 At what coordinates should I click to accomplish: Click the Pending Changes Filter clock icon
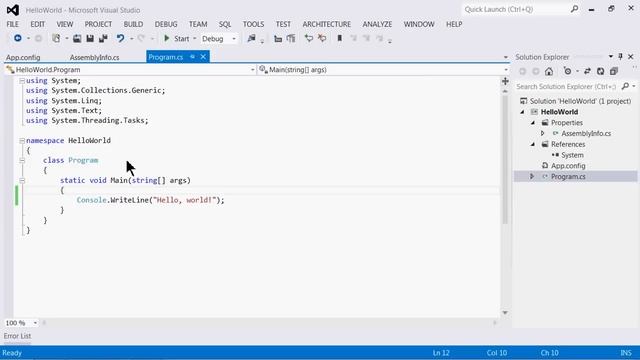(x=567, y=71)
